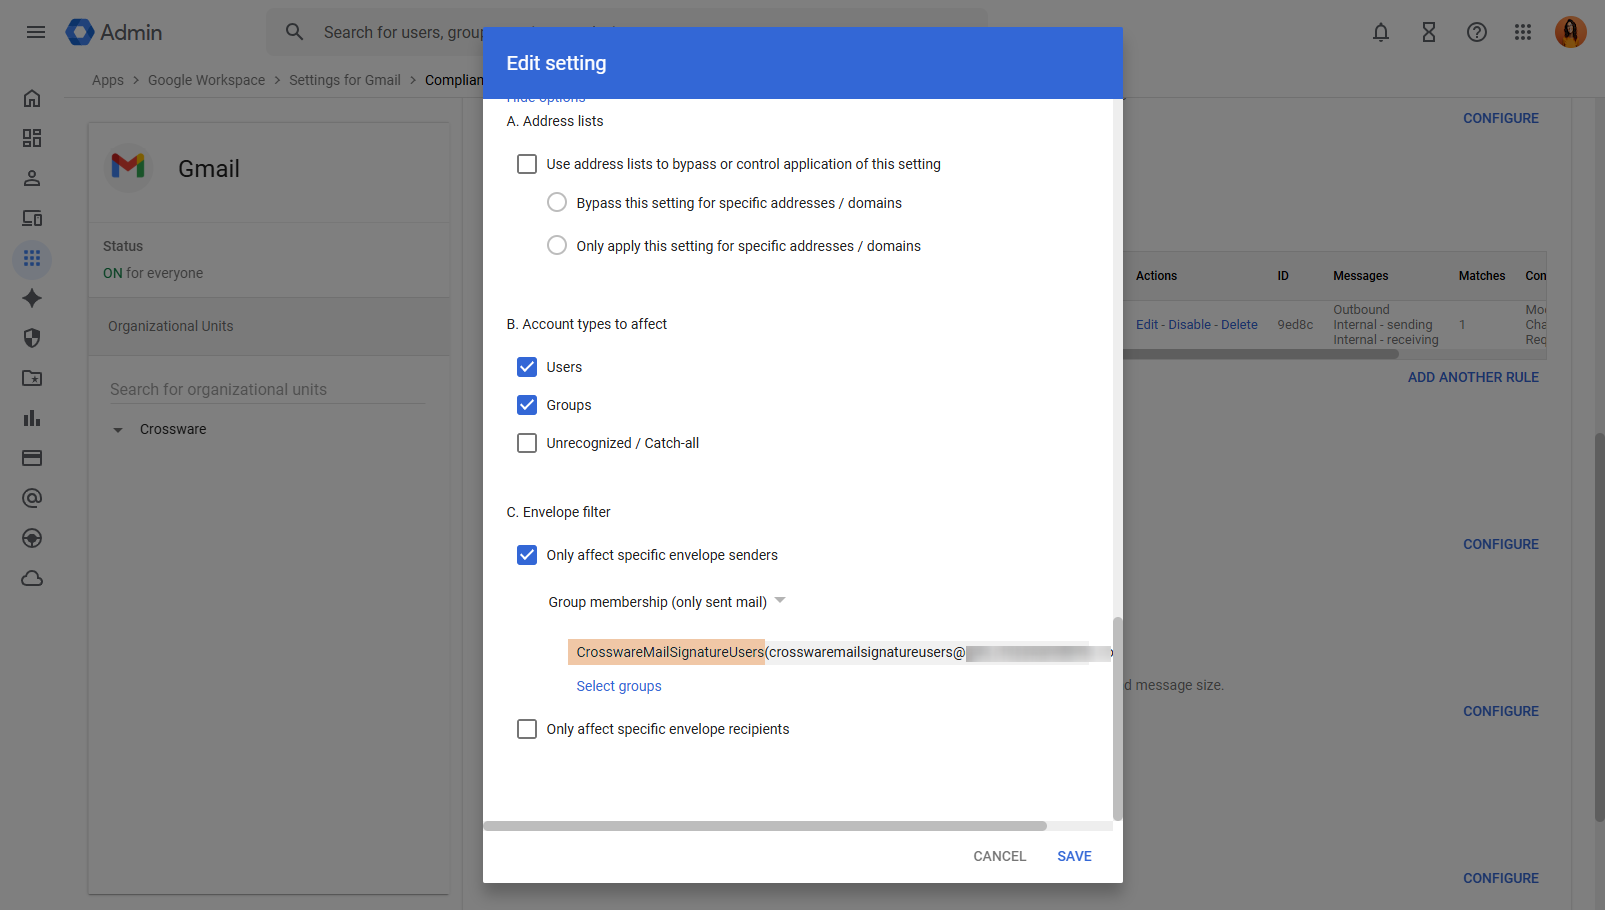1605x910 pixels.
Task: Open the Billing card sidebar icon
Action: click(32, 458)
